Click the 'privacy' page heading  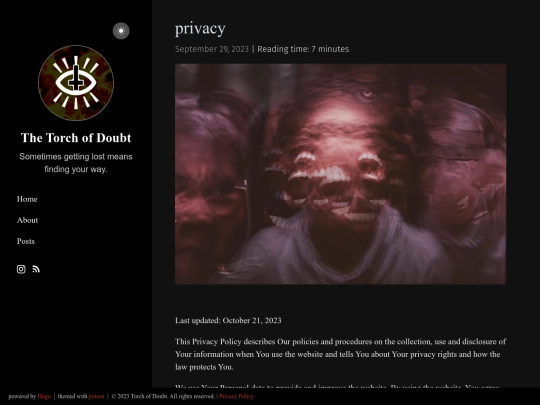(200, 29)
